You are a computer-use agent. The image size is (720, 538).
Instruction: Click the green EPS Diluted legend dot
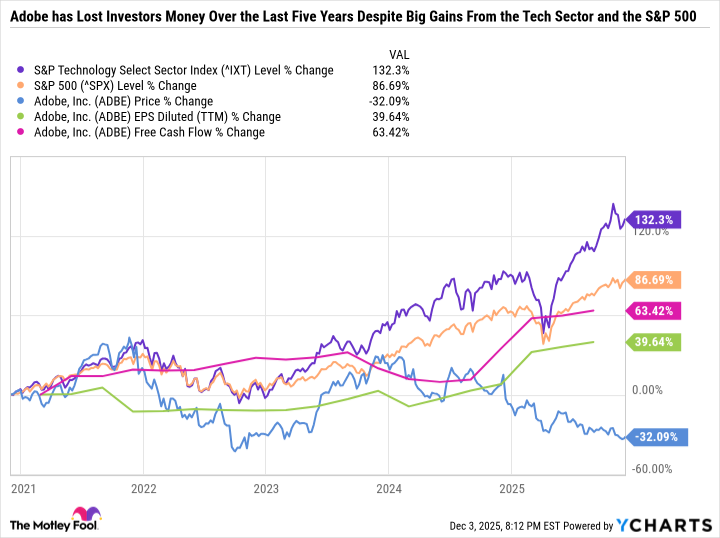22,117
